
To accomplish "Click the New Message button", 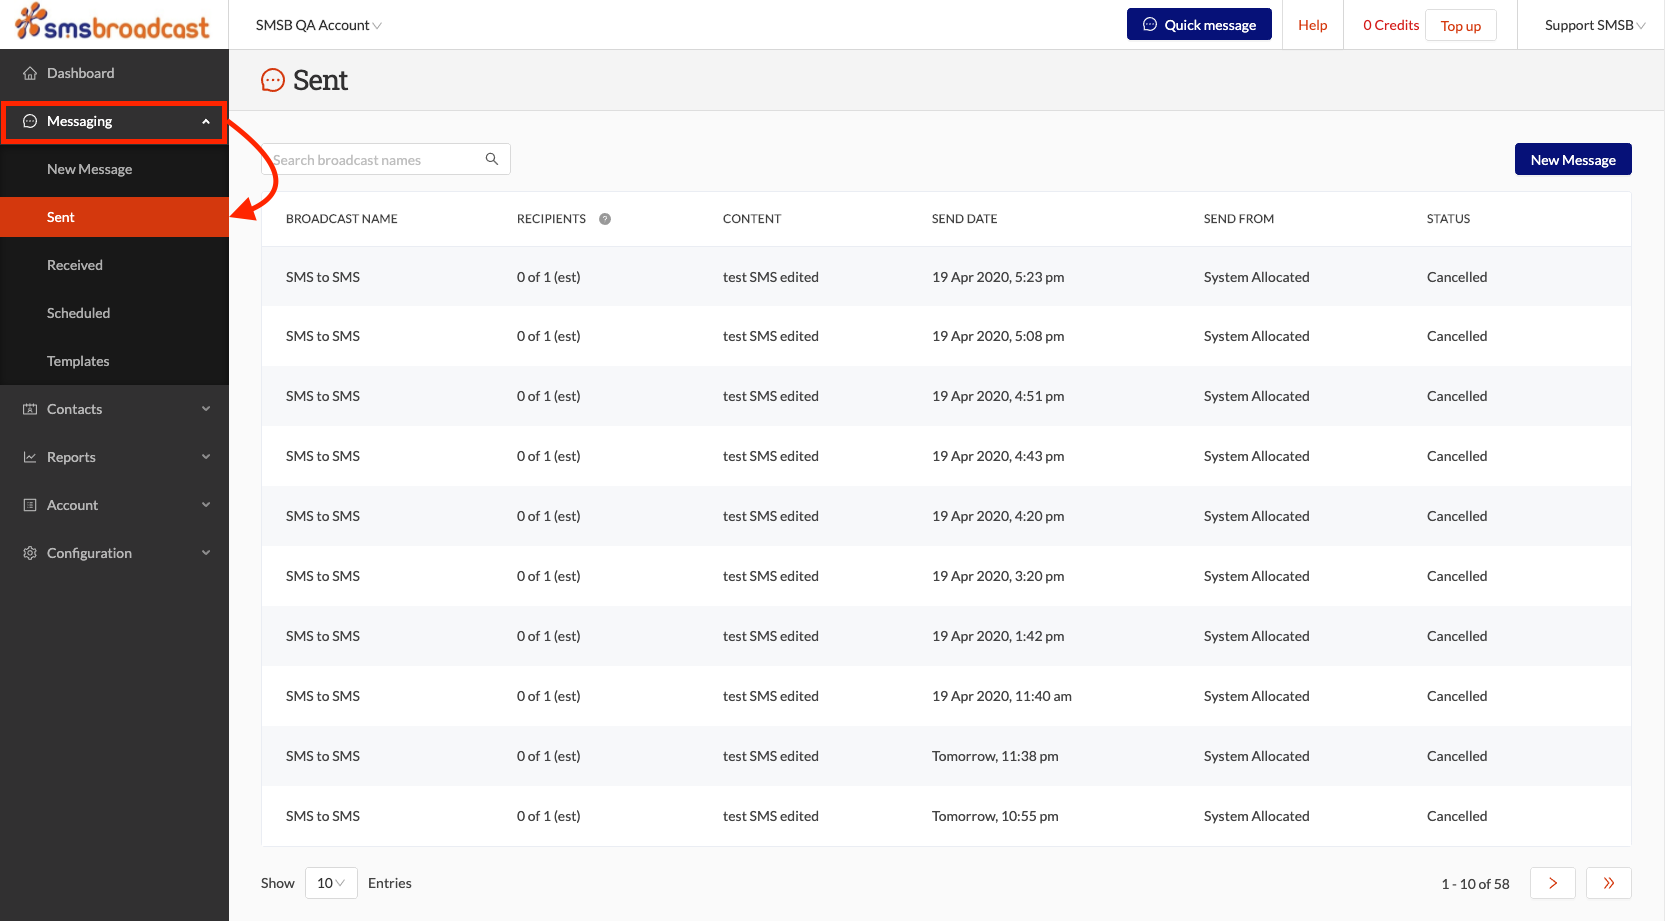I will tap(1572, 158).
